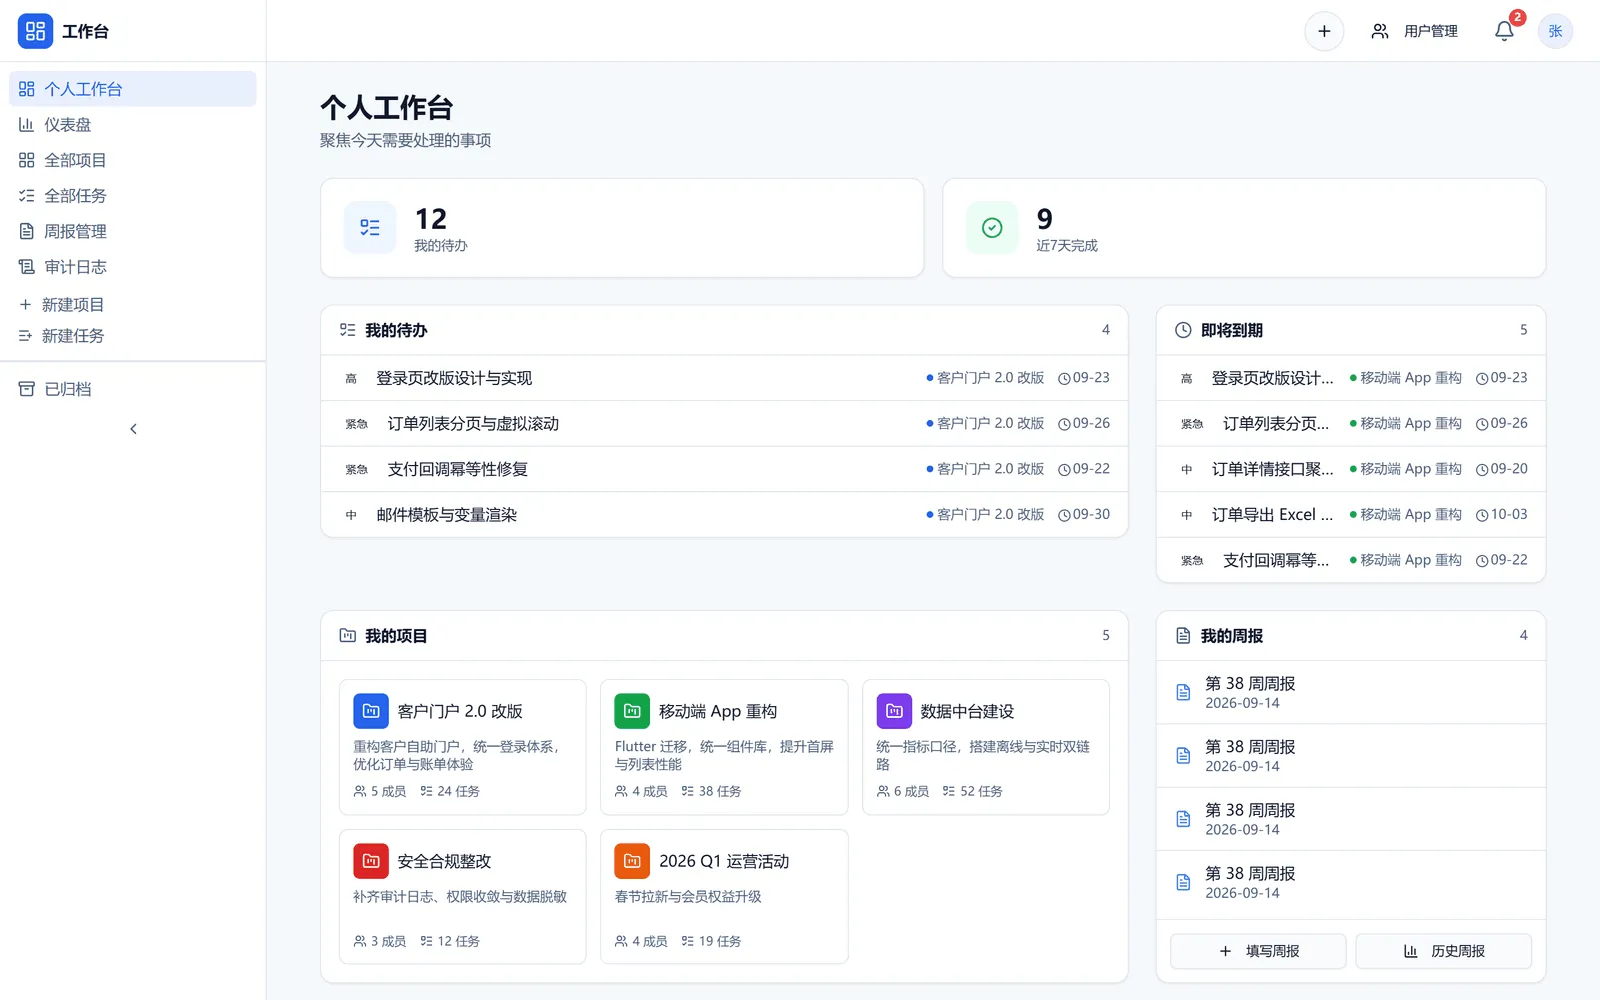This screenshot has width=1600, height=1000.
Task: Open the 数据中台建设 project card title
Action: [967, 711]
